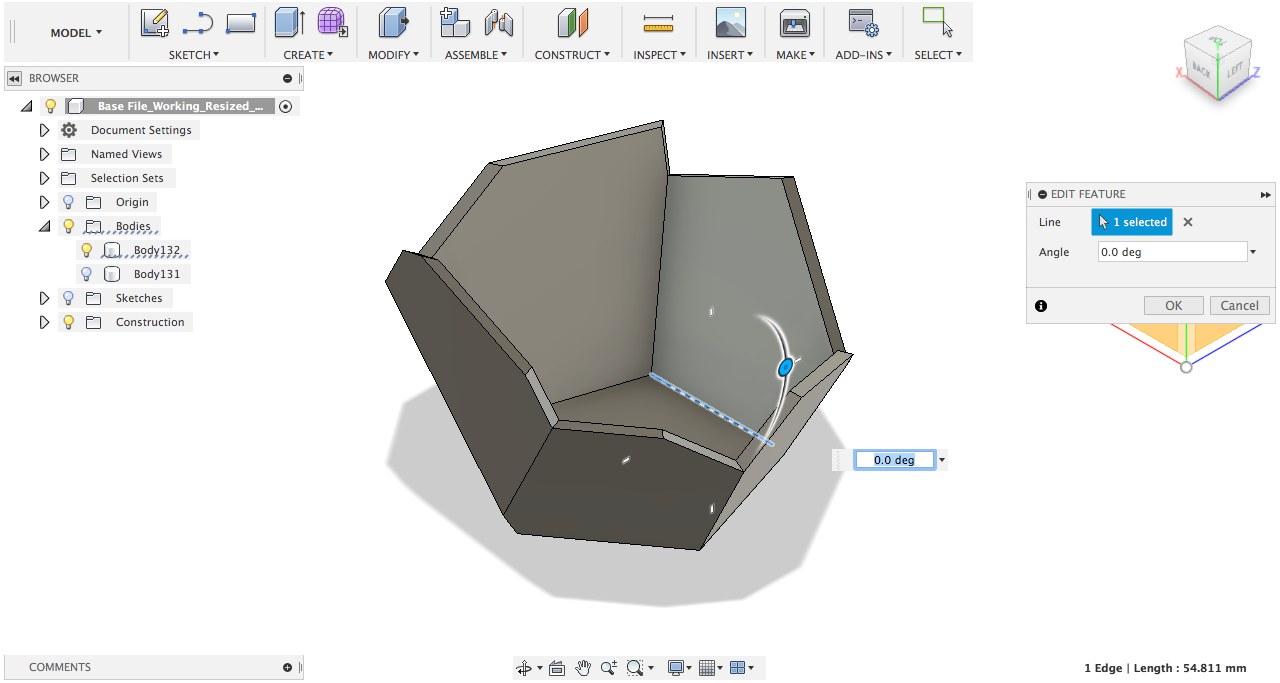Click the Select tool icon
The height and width of the screenshot is (683, 1280).
(x=937, y=22)
